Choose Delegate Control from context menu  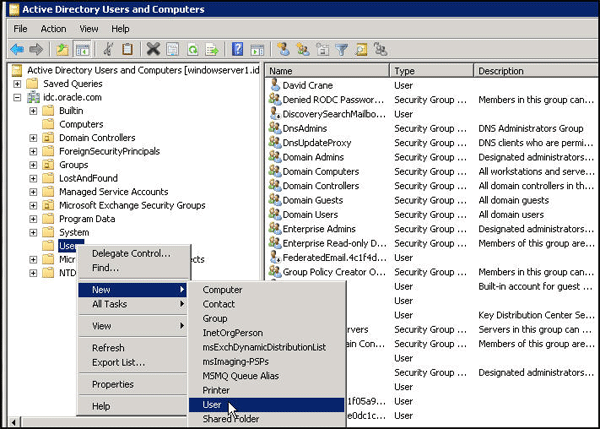(130, 254)
